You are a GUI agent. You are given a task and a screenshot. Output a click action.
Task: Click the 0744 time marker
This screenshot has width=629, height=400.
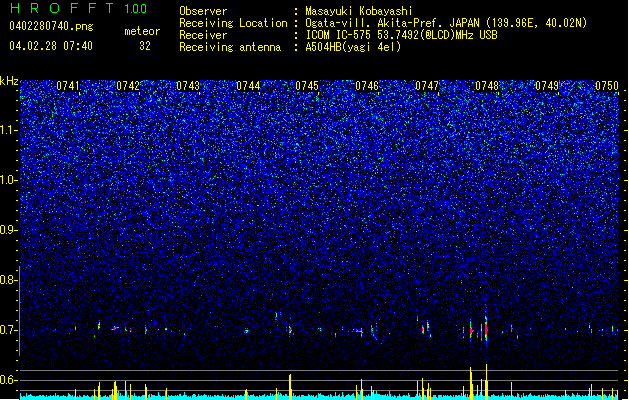point(248,86)
